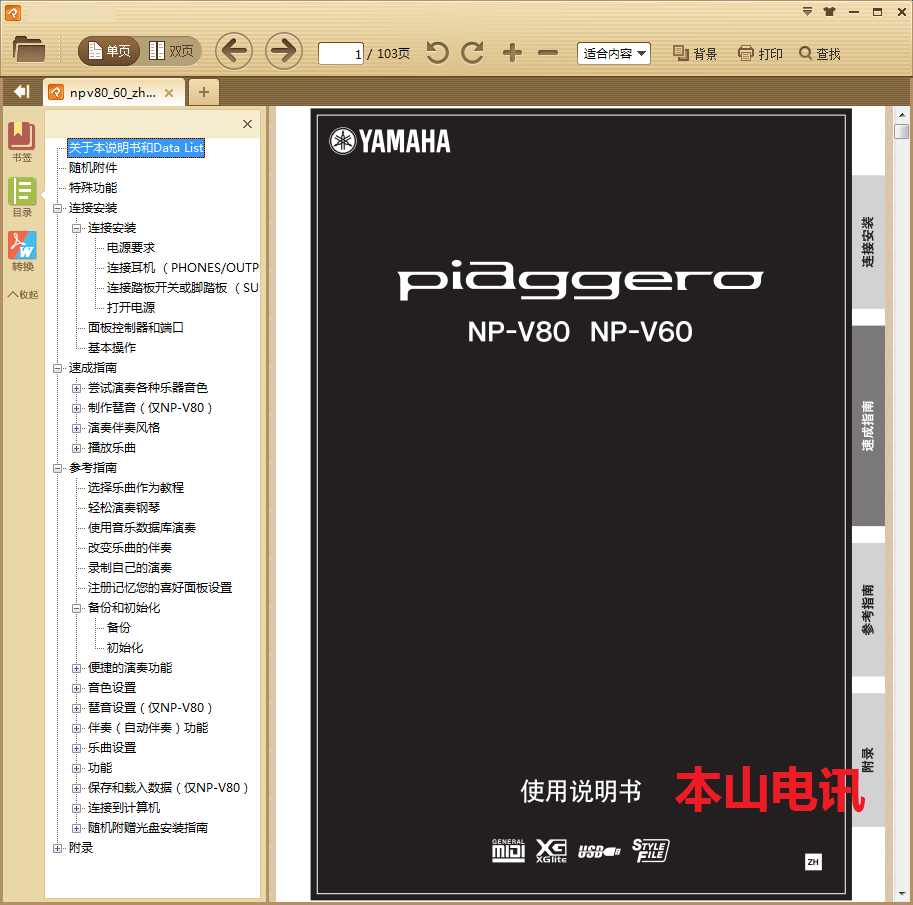This screenshot has width=913, height=905.
Task: Zoom out with the minus icon
Action: (x=548, y=53)
